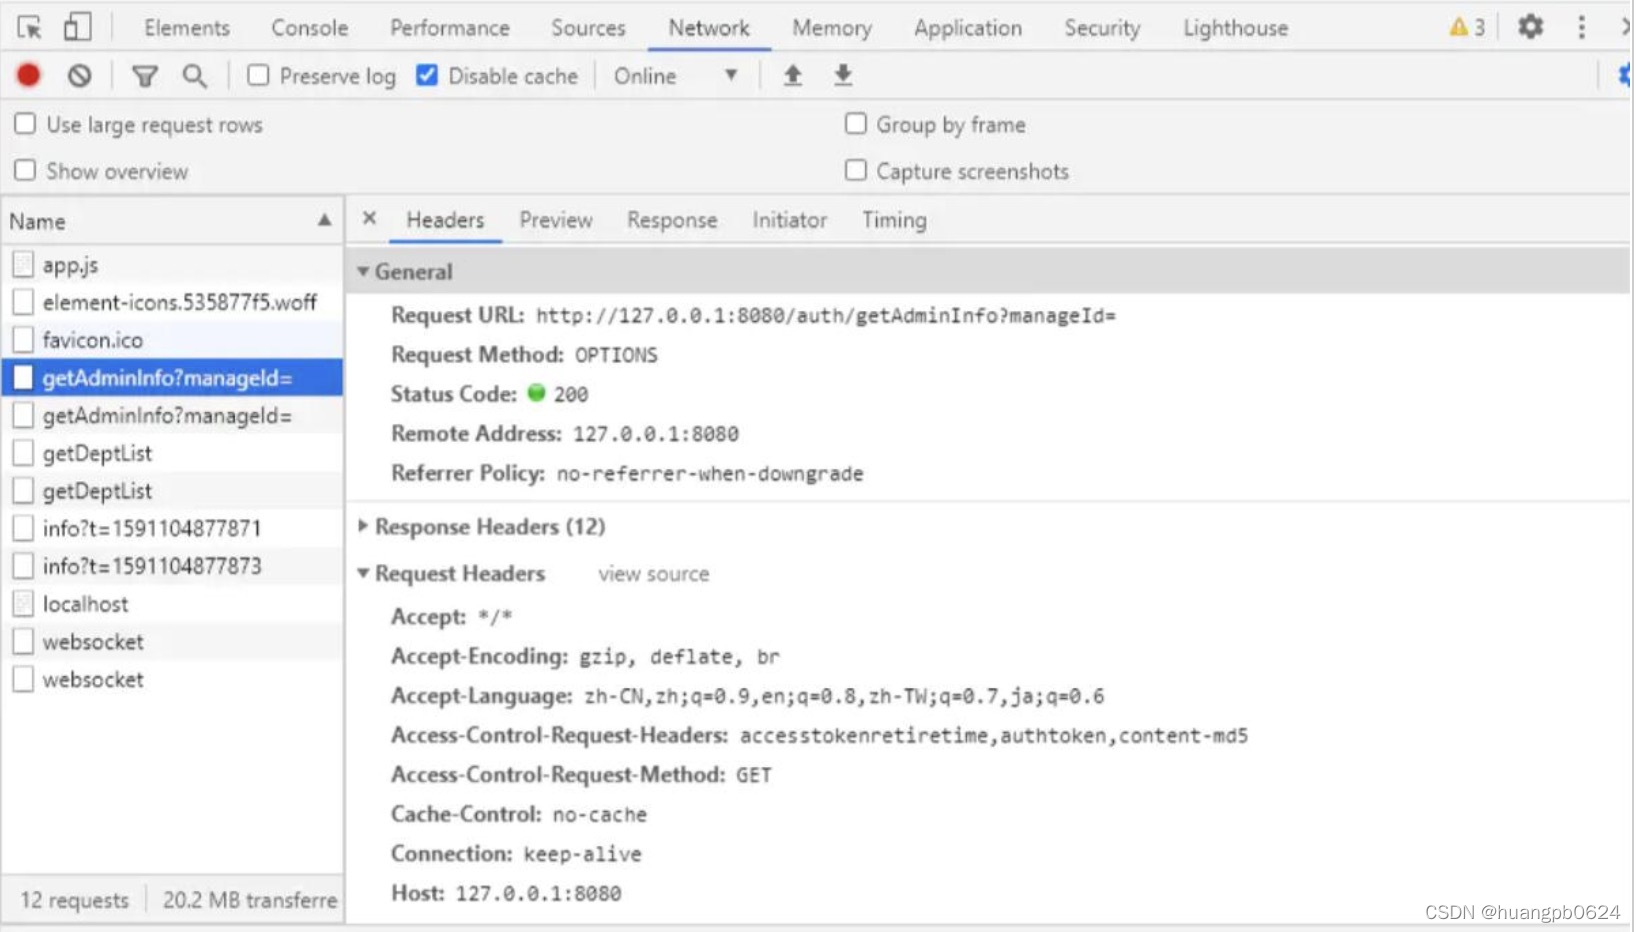Import HAR file using upload arrow
The height and width of the screenshot is (932, 1636).
[792, 75]
